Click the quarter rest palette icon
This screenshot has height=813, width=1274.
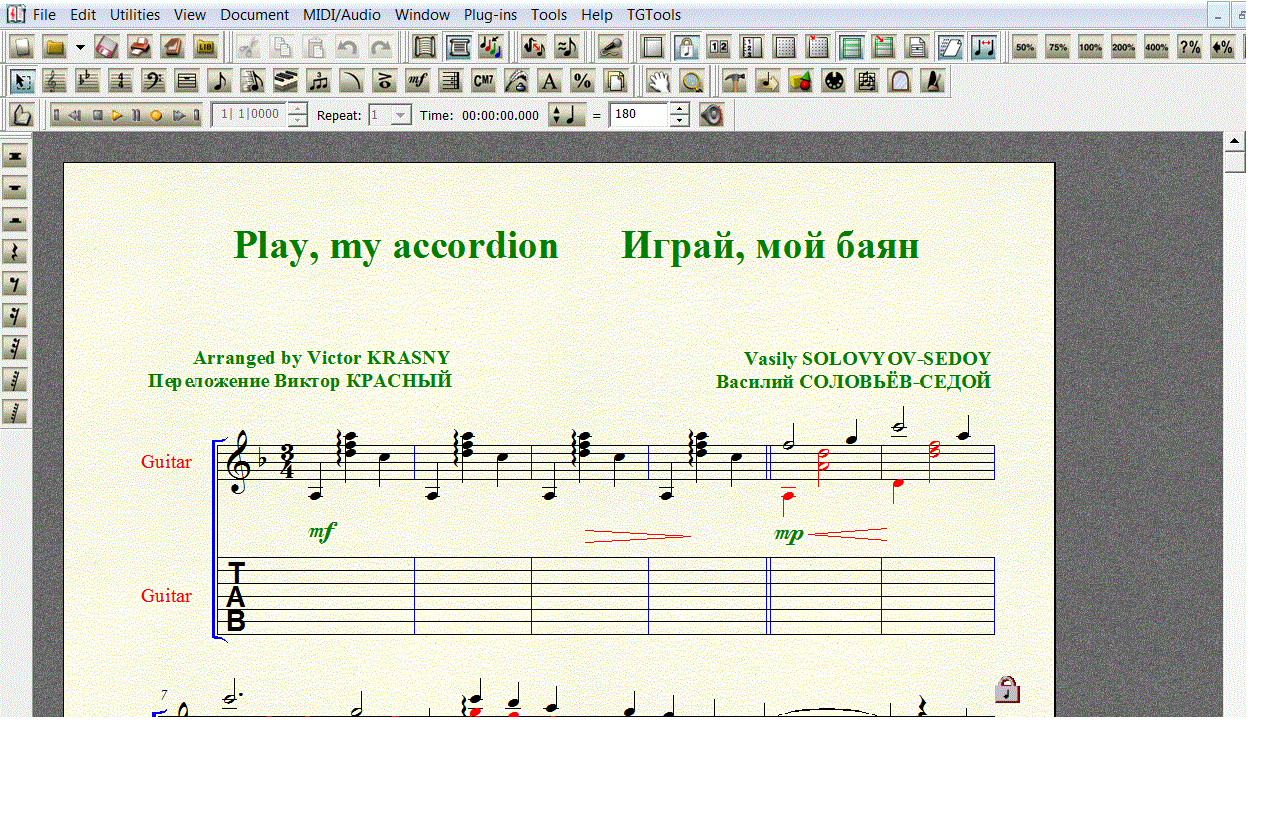(15, 252)
